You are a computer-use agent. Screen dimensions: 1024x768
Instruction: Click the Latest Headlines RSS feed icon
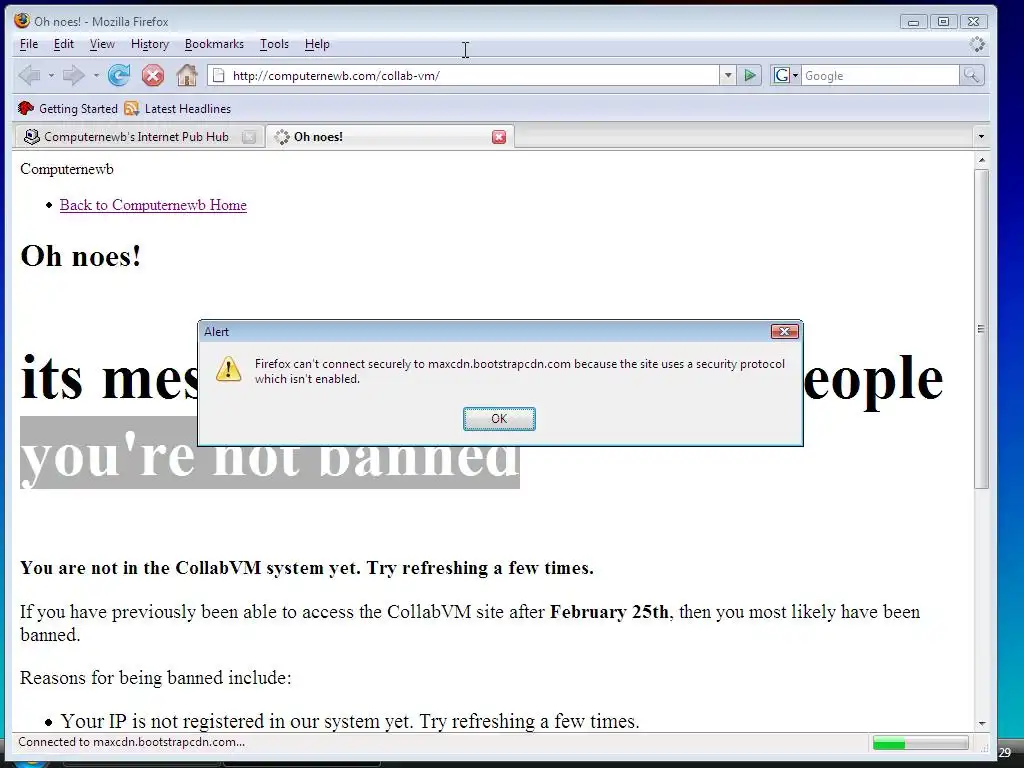131,108
